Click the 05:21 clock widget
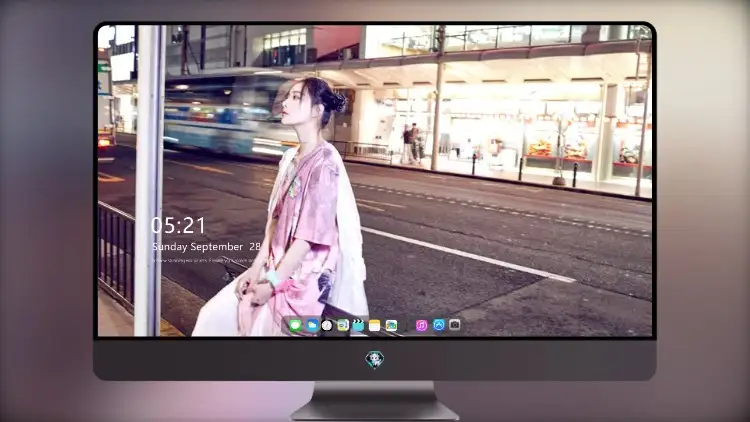This screenshot has width=750, height=422. pyautogui.click(x=178, y=225)
